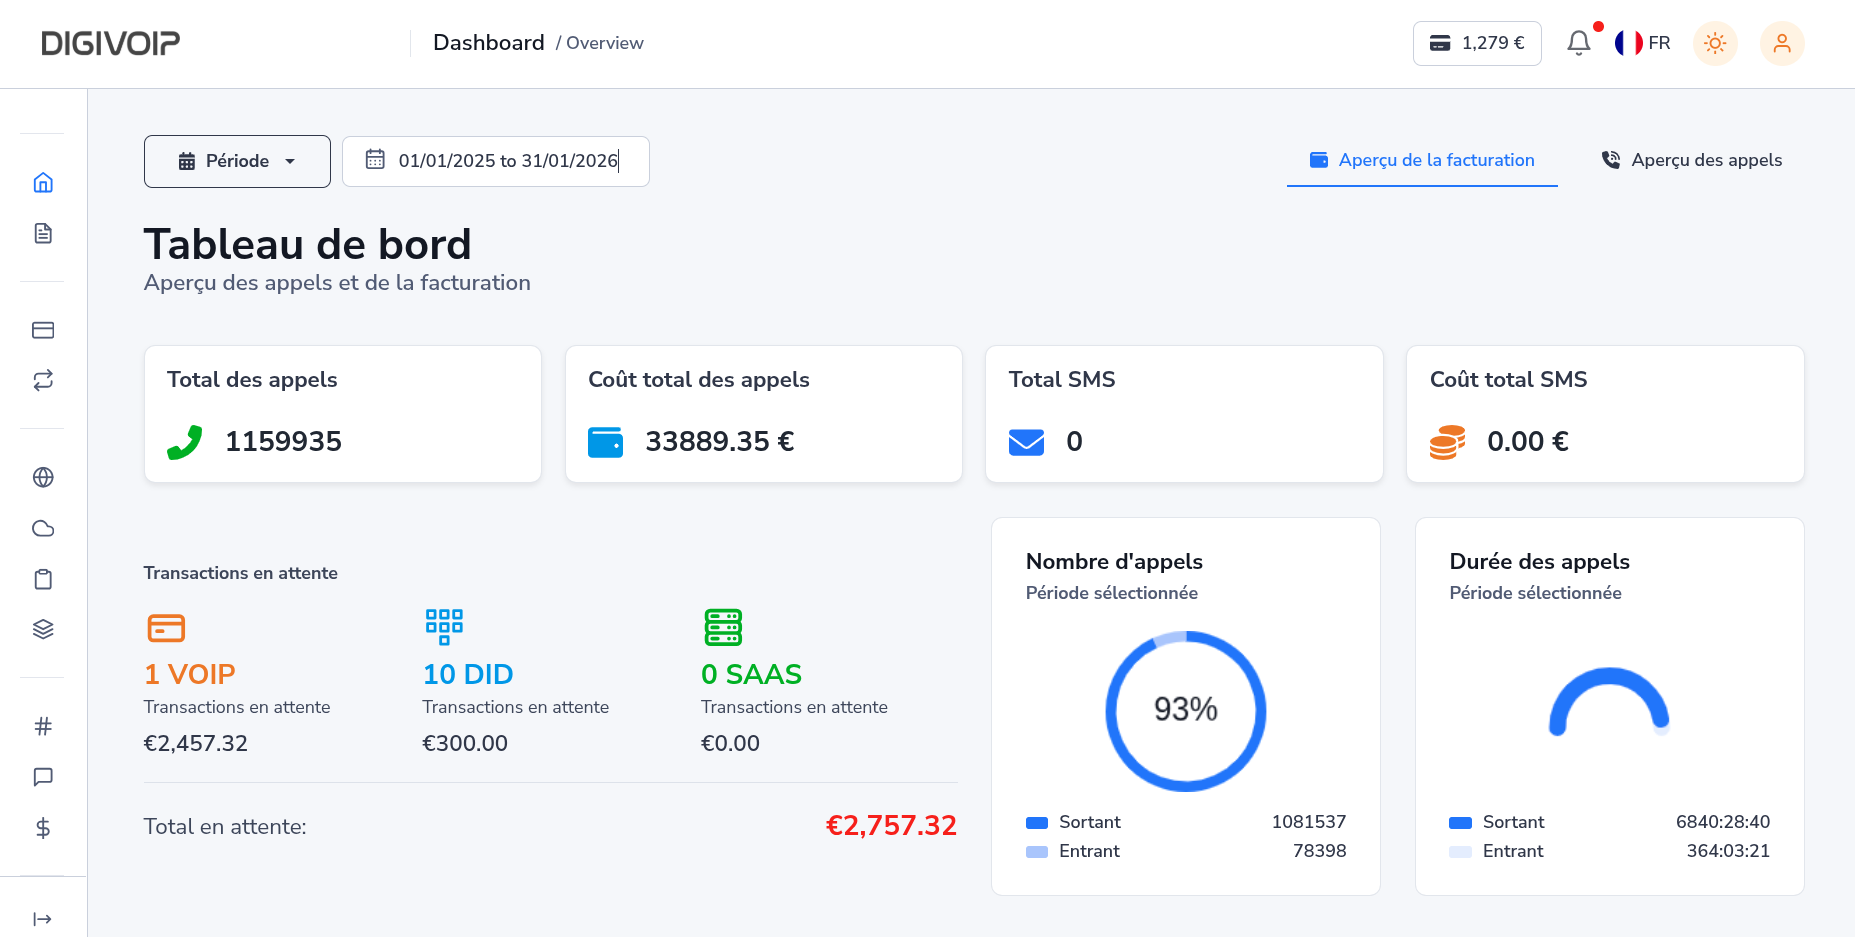Click the Tableau de bord title

(x=308, y=245)
